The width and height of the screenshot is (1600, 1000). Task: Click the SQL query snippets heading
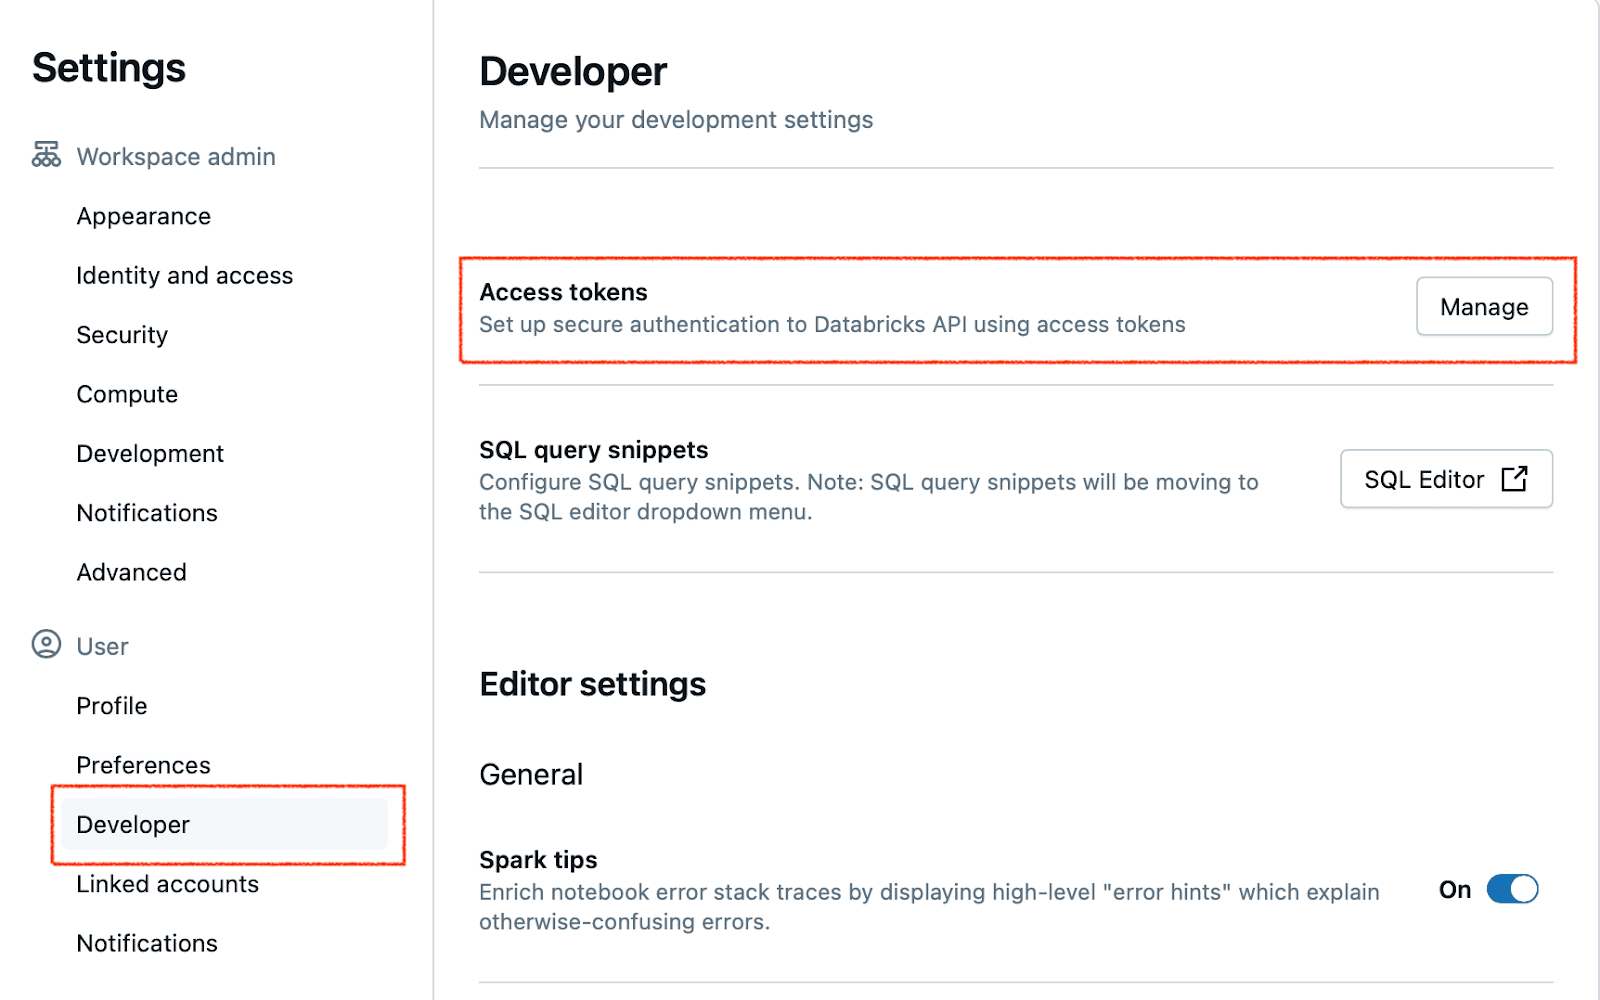pos(594,450)
